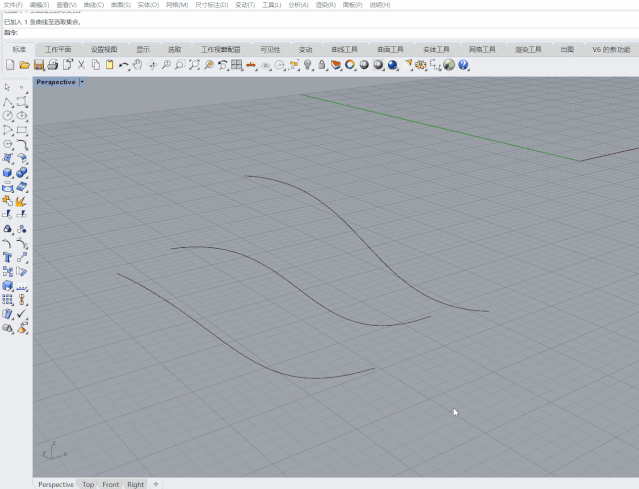Switch to the 工作平面 toolbar tab
This screenshot has height=489, width=639.
coord(58,49)
